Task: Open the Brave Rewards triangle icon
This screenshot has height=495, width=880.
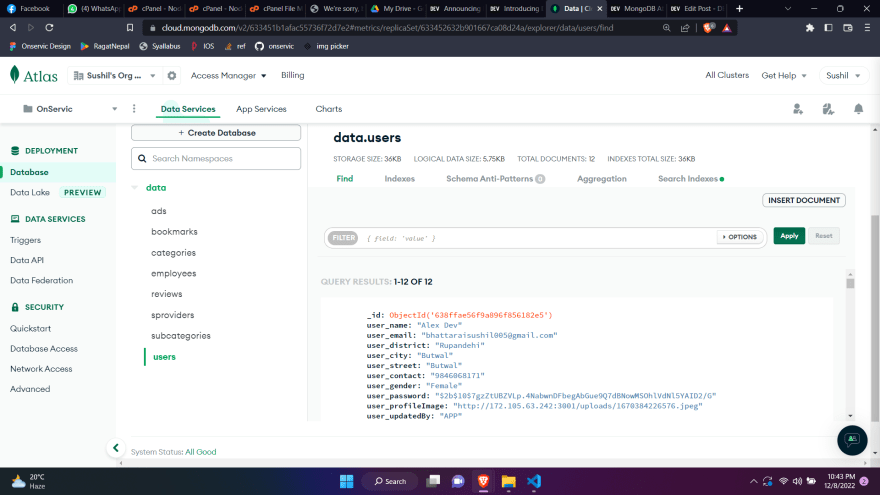Action: [x=727, y=28]
